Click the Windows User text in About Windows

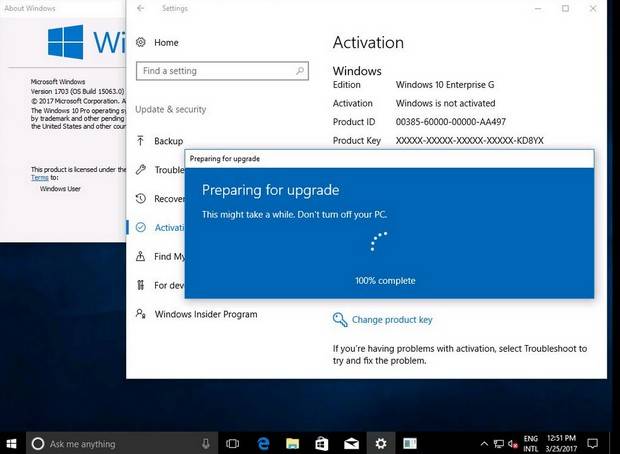coord(60,189)
